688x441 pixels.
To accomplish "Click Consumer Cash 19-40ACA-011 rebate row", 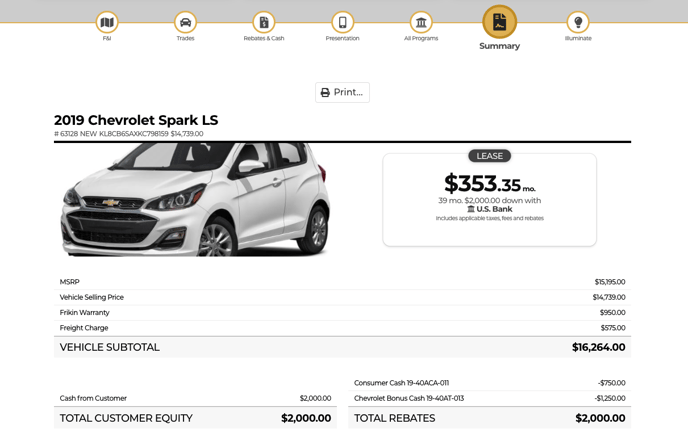I will [490, 383].
